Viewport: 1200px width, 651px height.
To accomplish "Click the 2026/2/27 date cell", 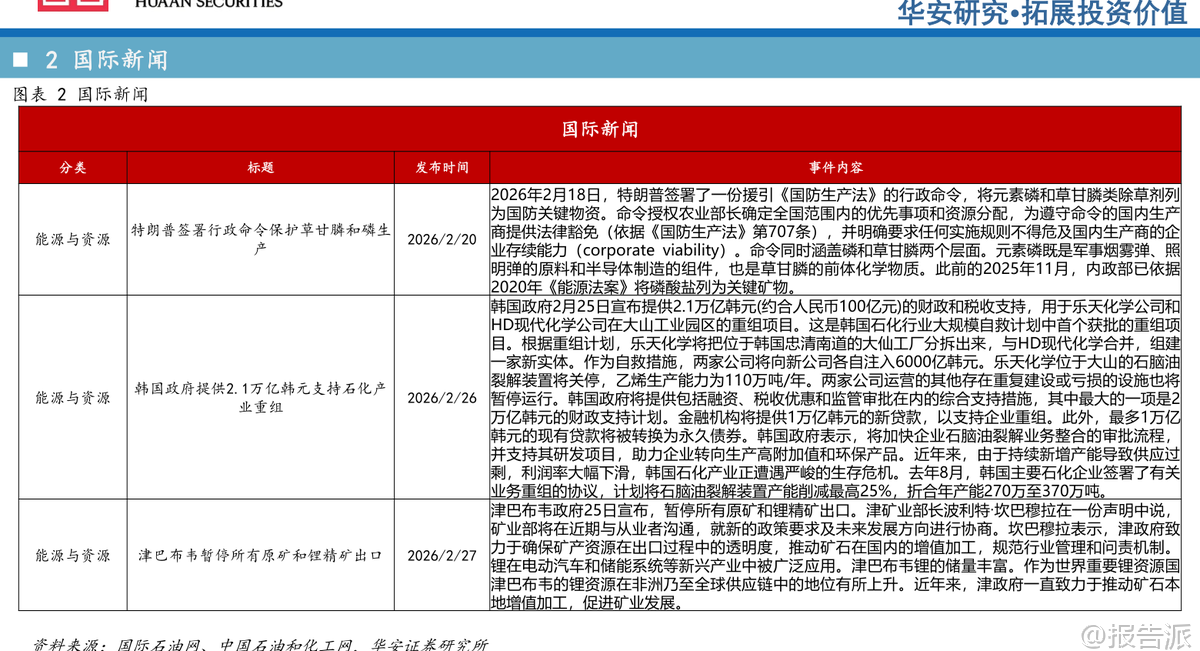I will (x=442, y=555).
